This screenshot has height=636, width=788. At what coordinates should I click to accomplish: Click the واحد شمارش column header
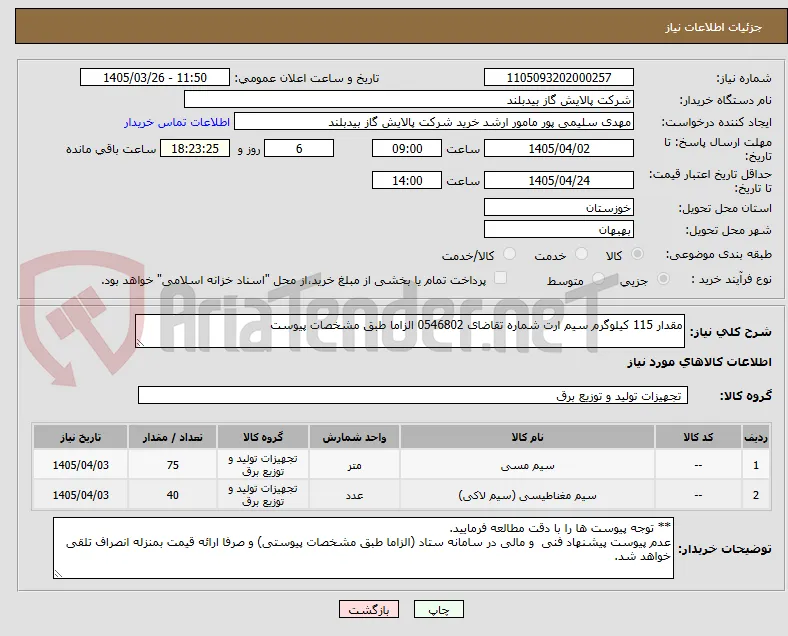[354, 437]
